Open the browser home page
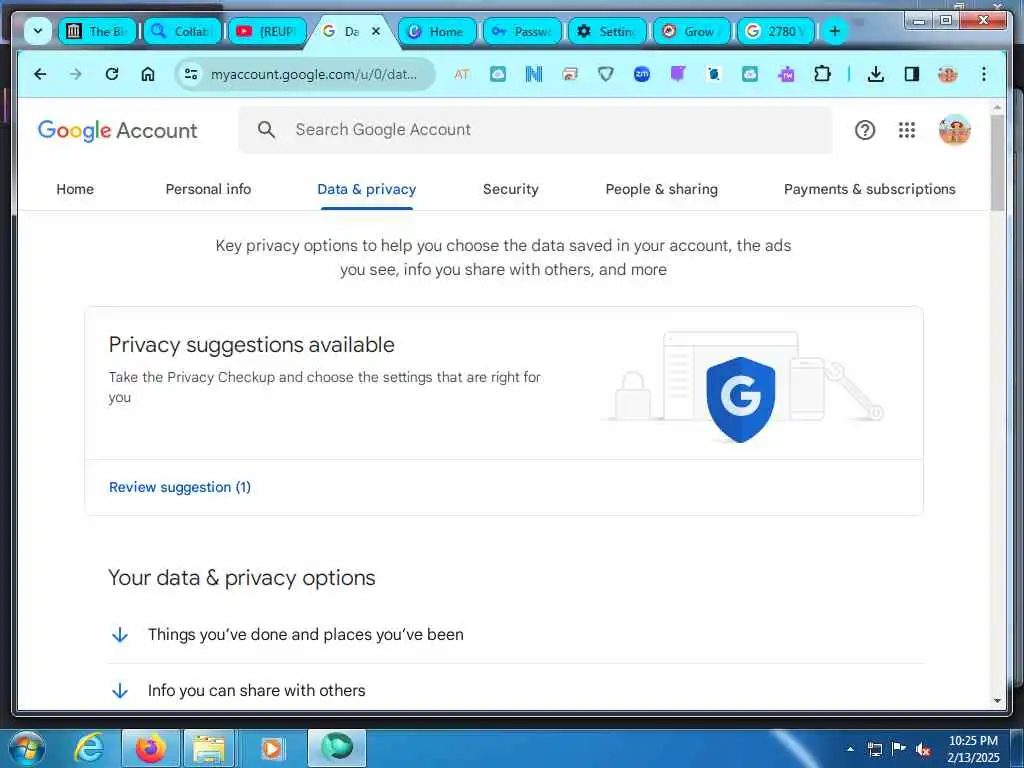Screen dimensions: 1024x768 [x=148, y=74]
